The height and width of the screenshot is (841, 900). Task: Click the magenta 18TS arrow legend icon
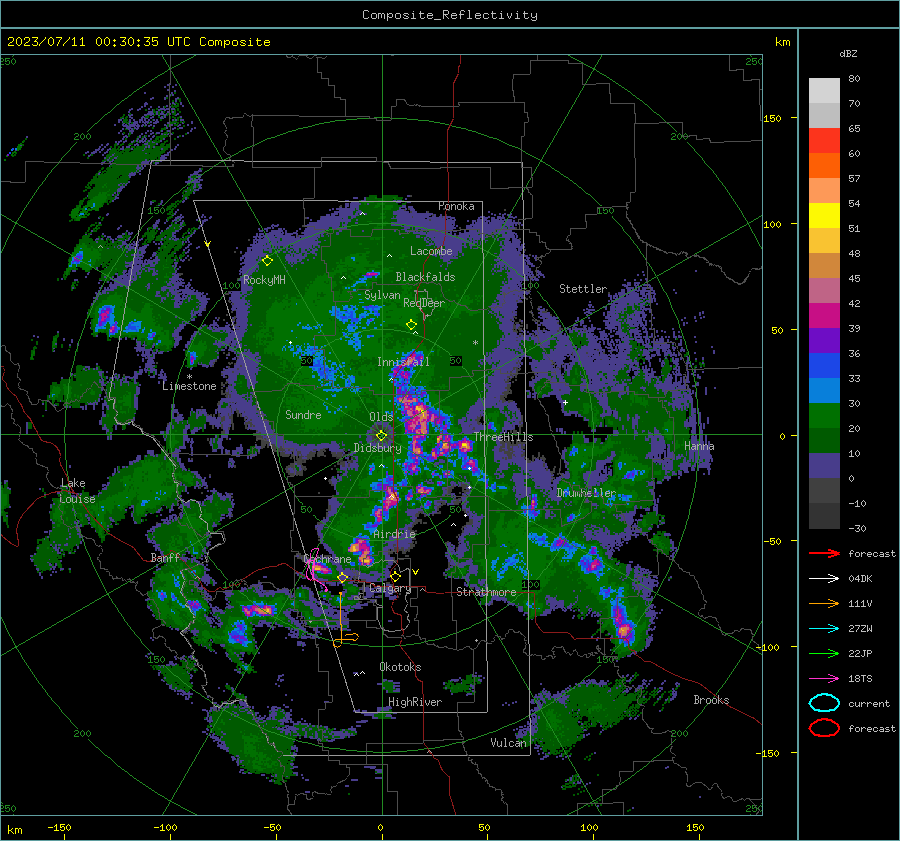pos(824,679)
